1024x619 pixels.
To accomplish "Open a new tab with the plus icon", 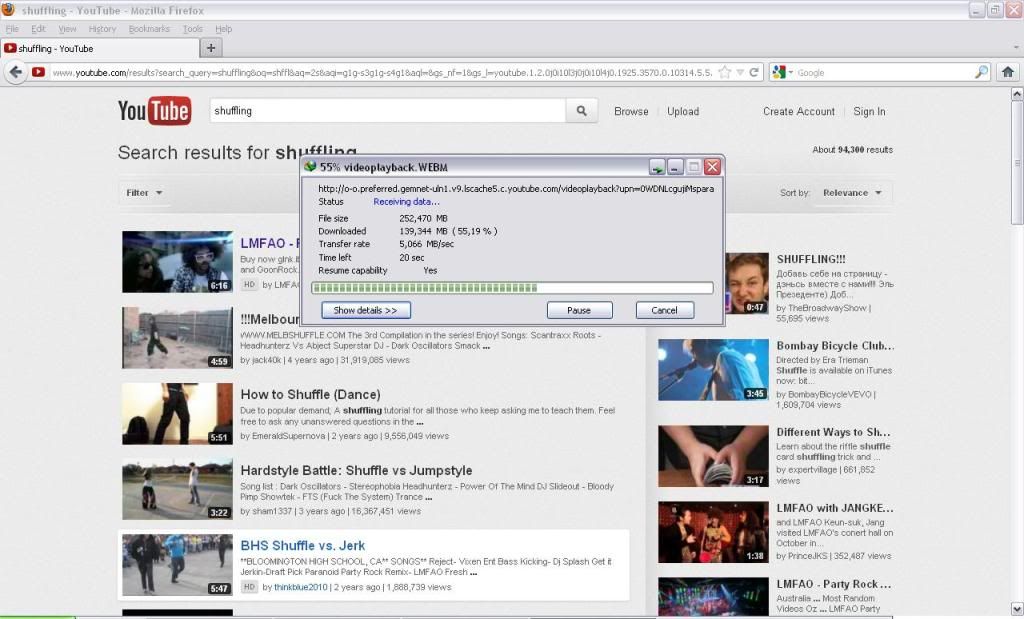I will click(x=211, y=48).
